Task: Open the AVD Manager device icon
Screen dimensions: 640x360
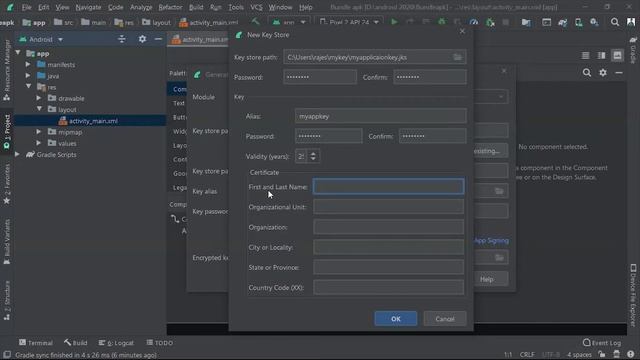Action: (x=578, y=22)
